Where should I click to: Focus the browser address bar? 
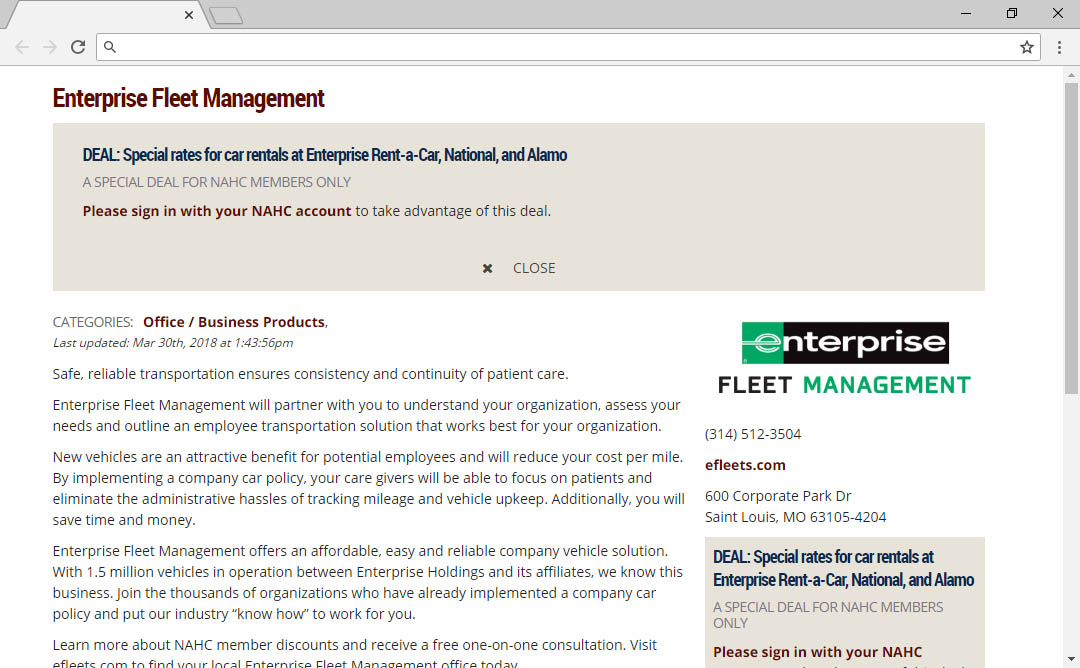pos(560,47)
